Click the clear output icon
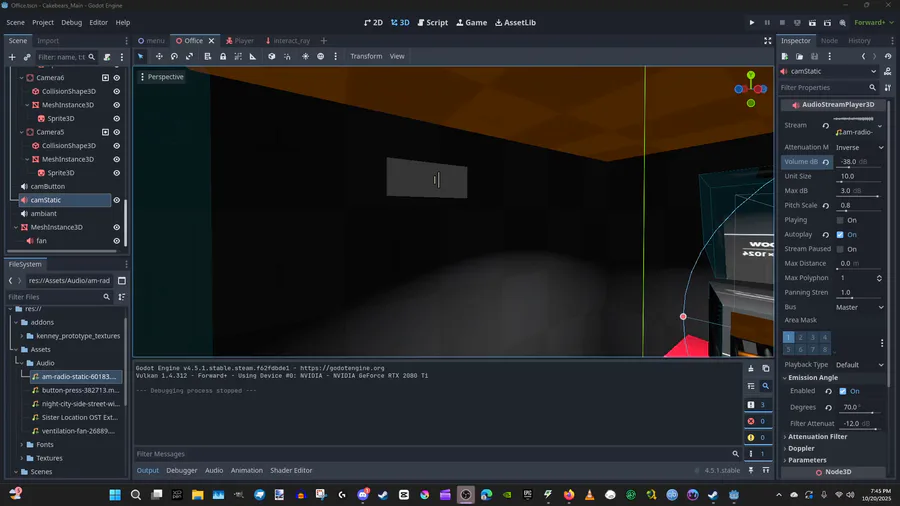 click(x=751, y=368)
